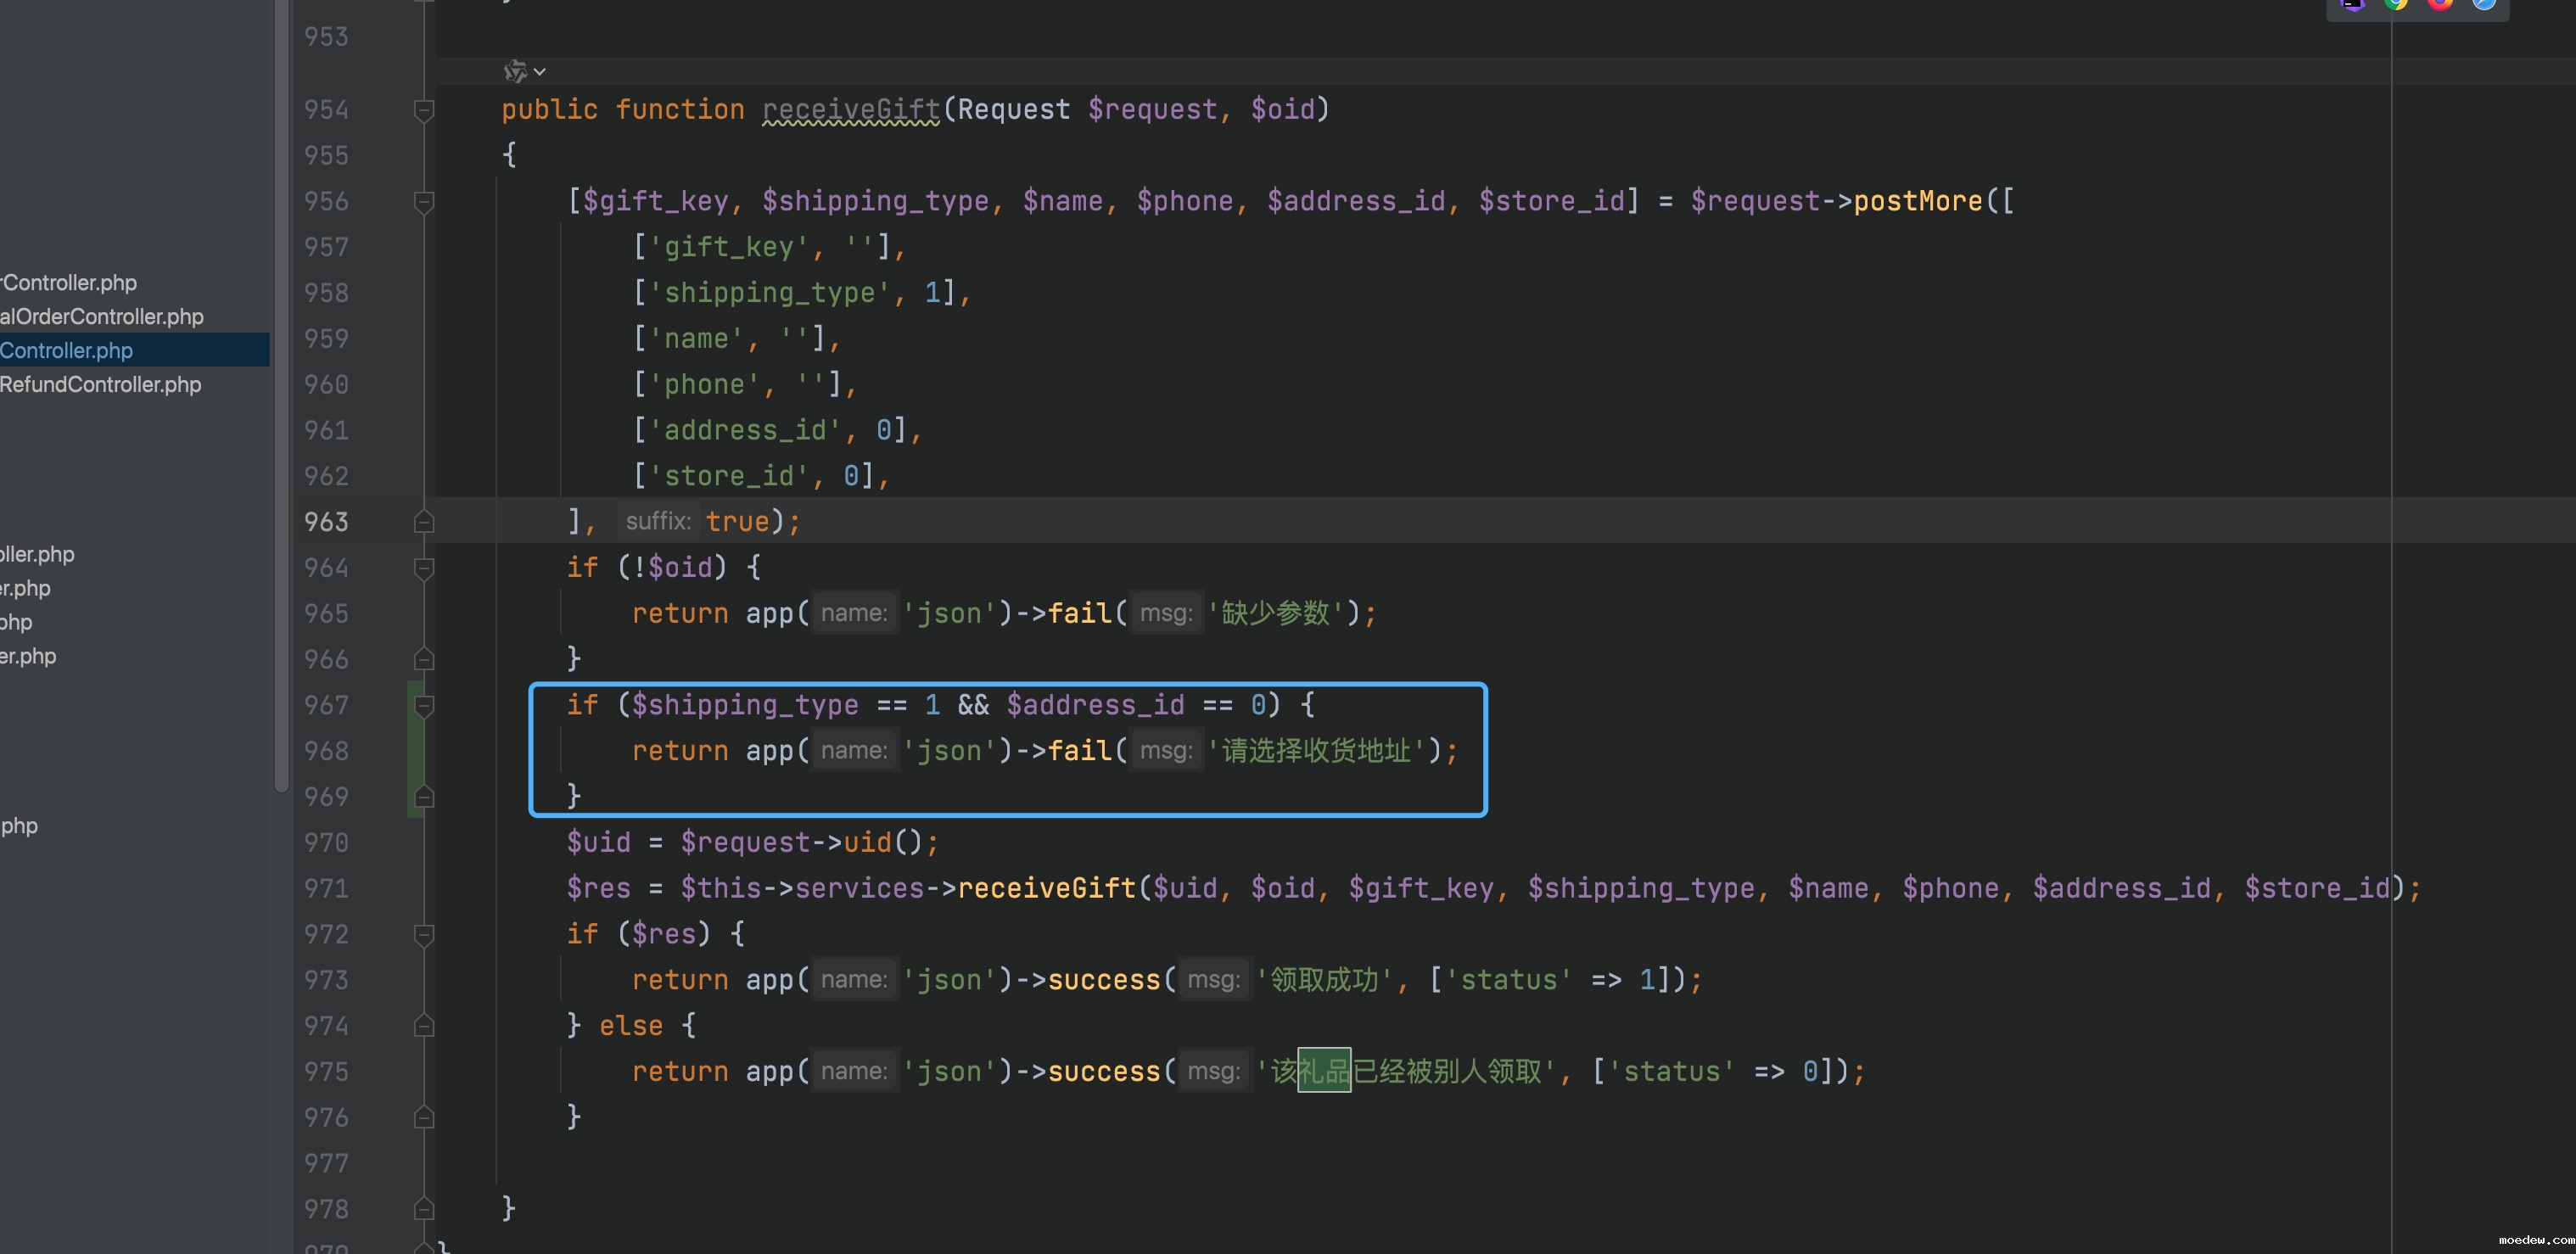Click the postMore method call on line 956
This screenshot has width=2576, height=1254.
[x=1917, y=202]
